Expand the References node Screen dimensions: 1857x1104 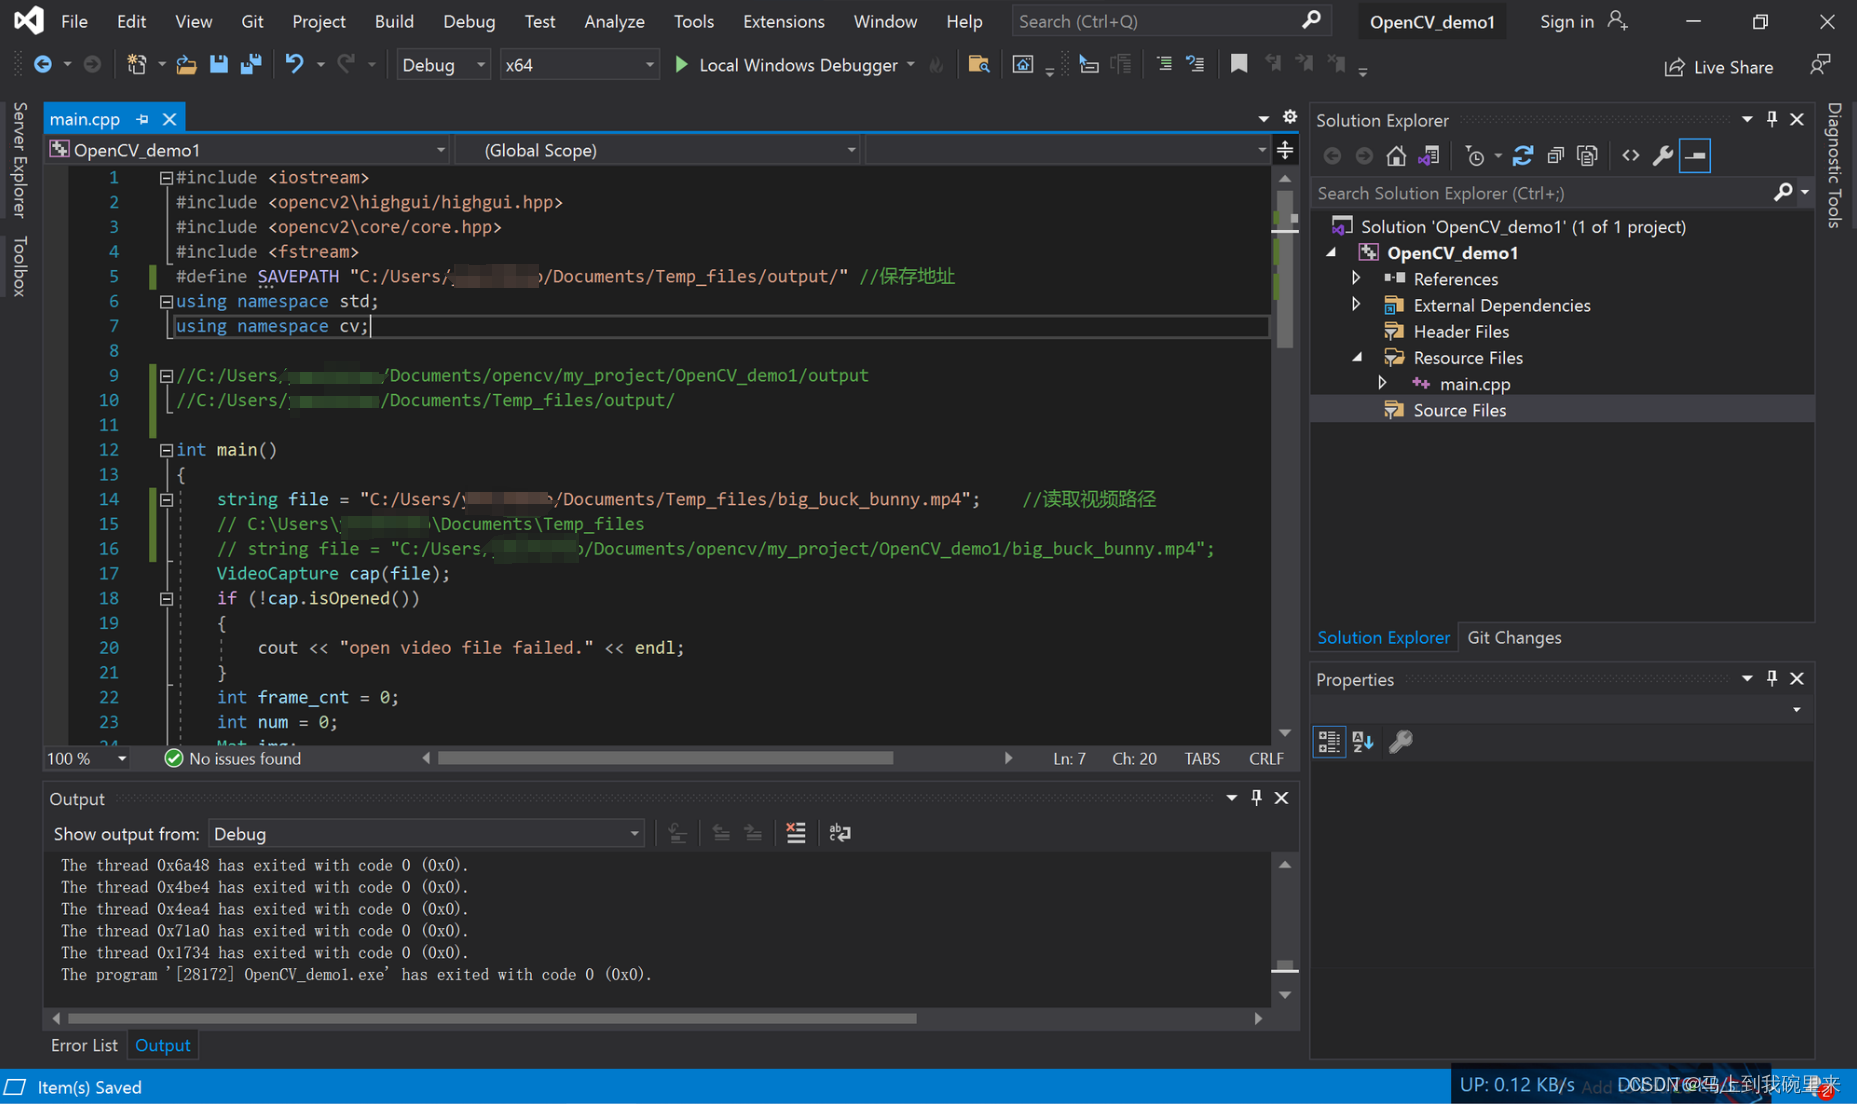point(1356,278)
